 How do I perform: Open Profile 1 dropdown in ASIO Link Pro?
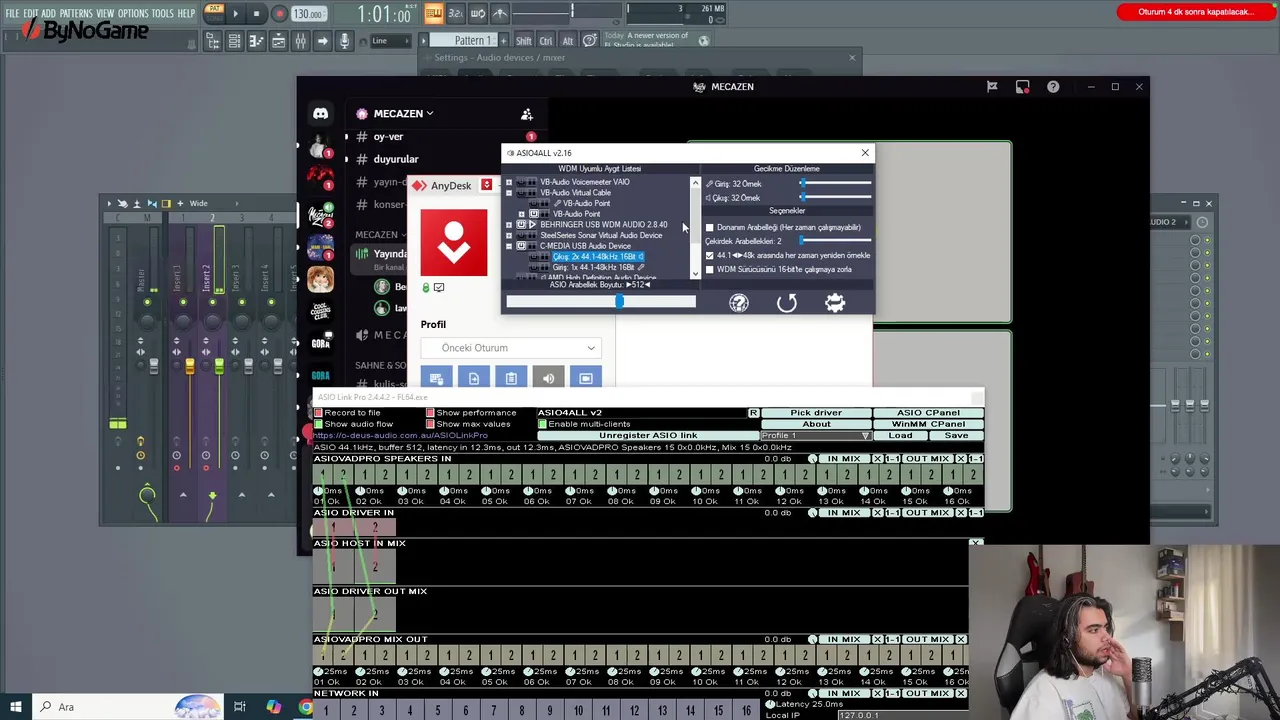[816, 436]
